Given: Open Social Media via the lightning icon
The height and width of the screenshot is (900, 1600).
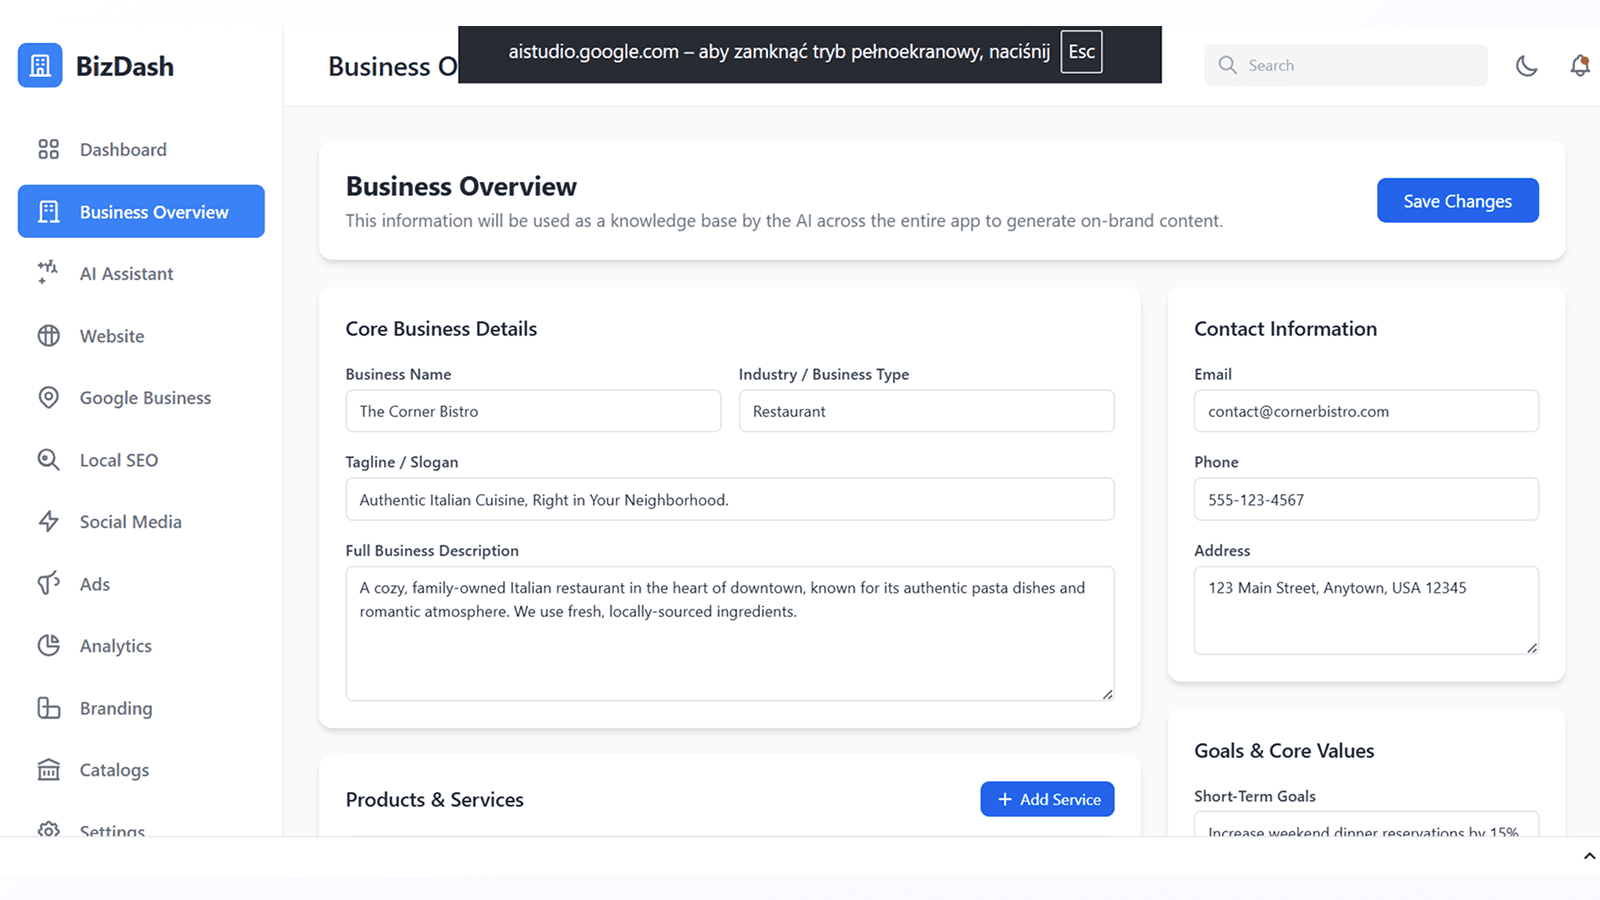Looking at the screenshot, I should pos(48,521).
